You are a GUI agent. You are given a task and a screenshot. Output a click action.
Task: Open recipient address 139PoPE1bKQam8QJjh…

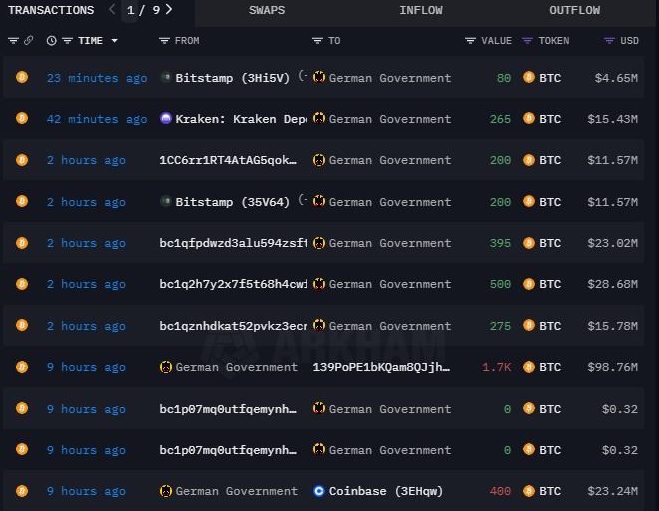(x=381, y=367)
